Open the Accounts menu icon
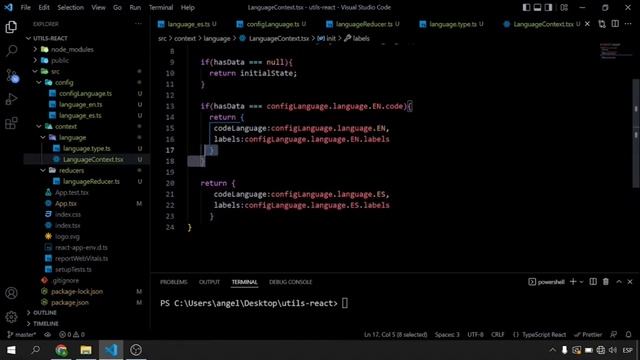 tap(11, 293)
